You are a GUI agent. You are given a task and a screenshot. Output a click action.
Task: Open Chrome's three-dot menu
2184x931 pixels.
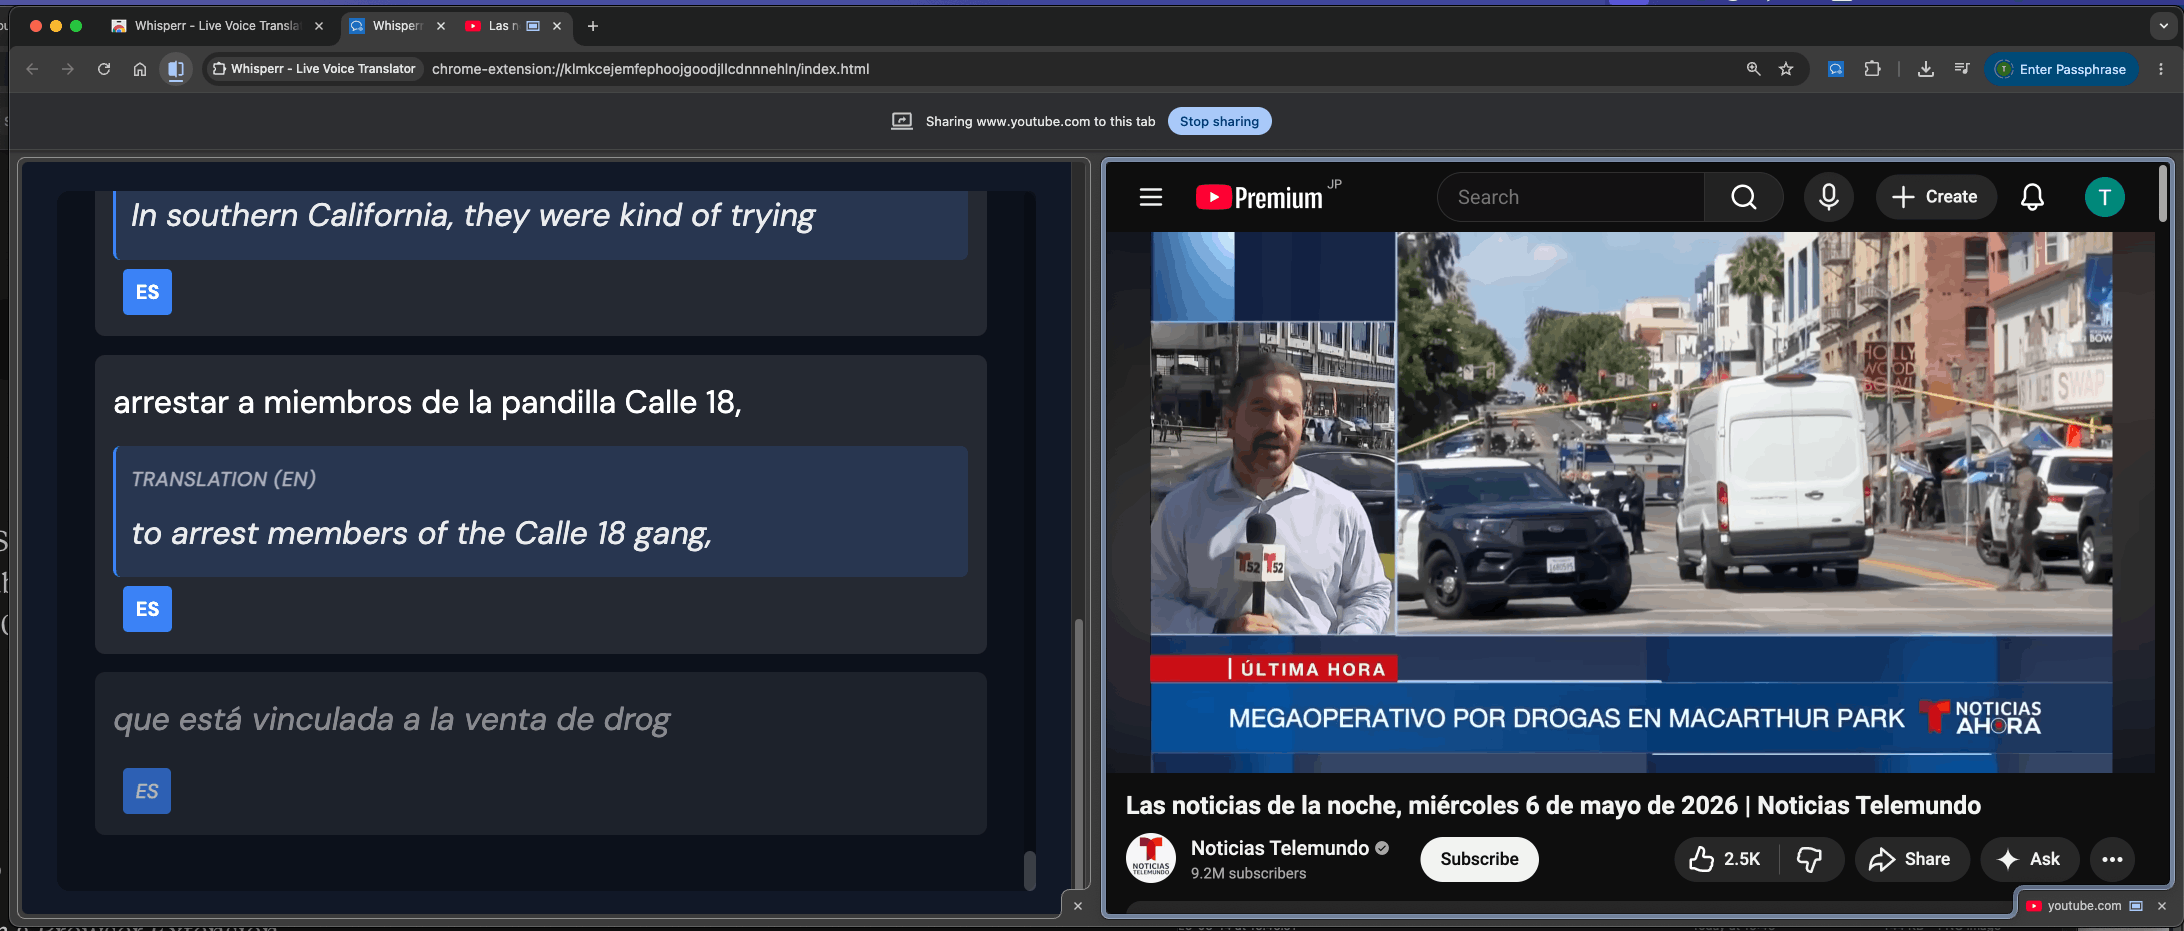(2161, 69)
